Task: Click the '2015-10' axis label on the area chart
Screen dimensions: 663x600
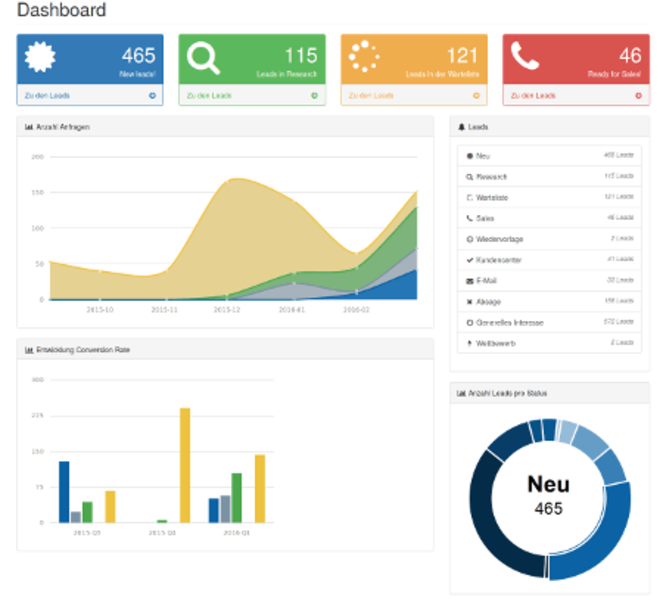Action: (100, 310)
